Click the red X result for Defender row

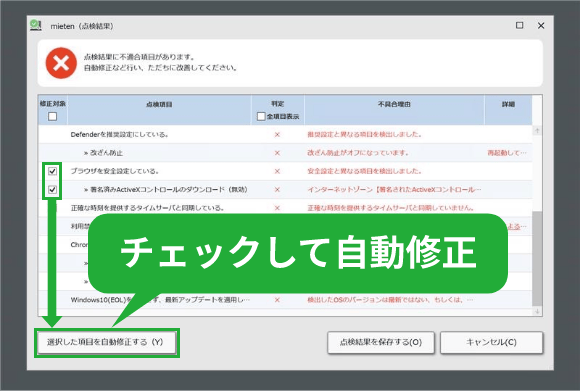pyautogui.click(x=277, y=135)
